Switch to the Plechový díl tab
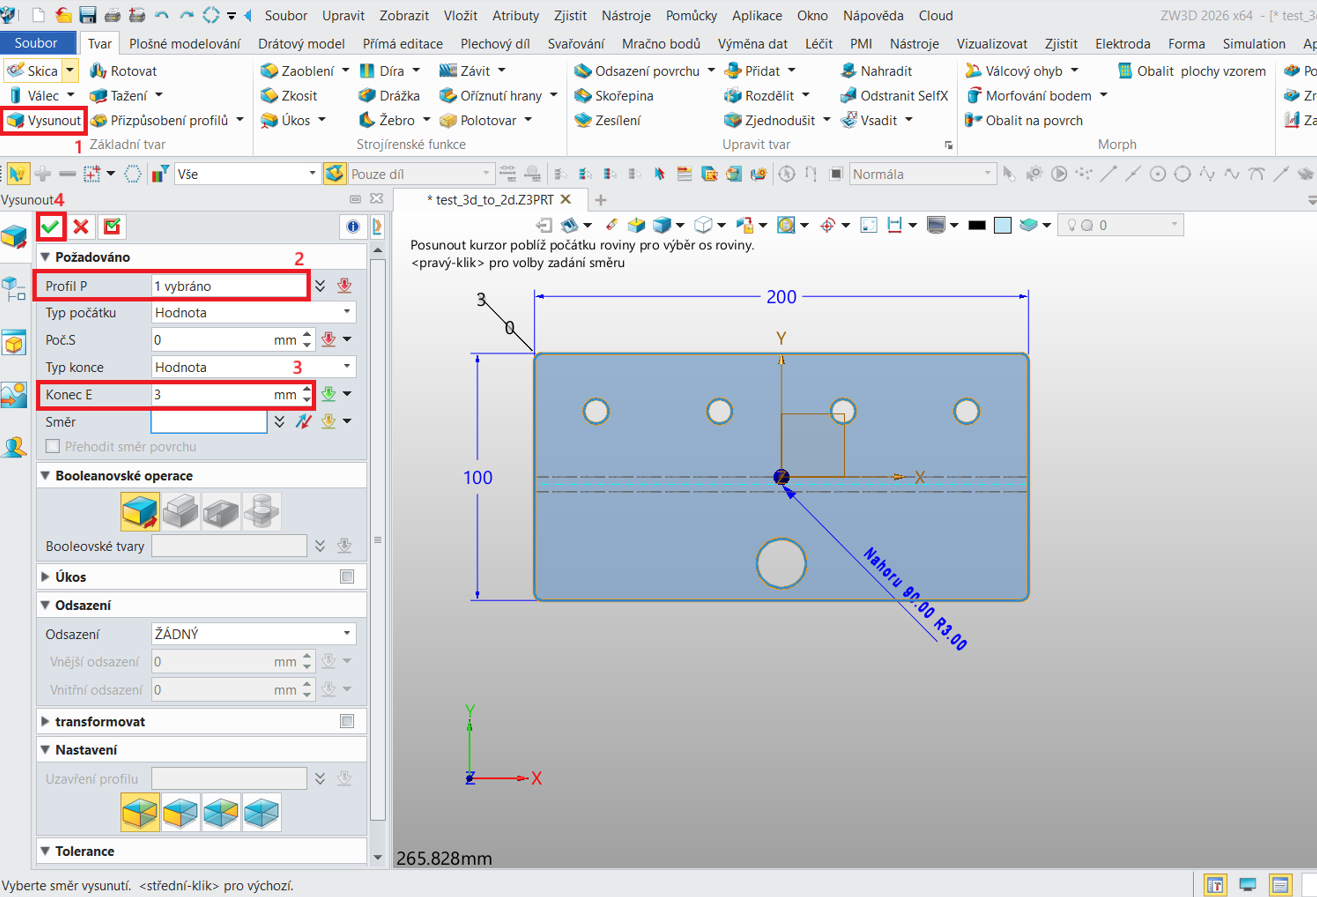The height and width of the screenshot is (897, 1317). click(495, 44)
